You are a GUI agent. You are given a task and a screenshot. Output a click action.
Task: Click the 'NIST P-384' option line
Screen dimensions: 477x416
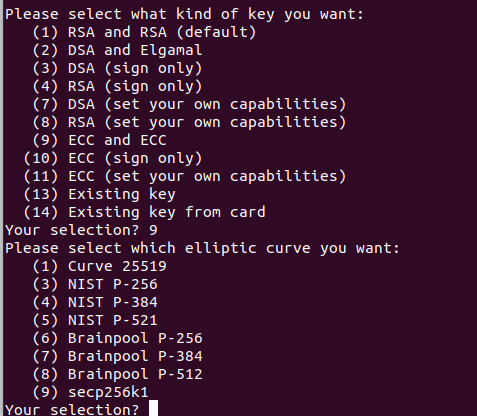tap(95, 302)
